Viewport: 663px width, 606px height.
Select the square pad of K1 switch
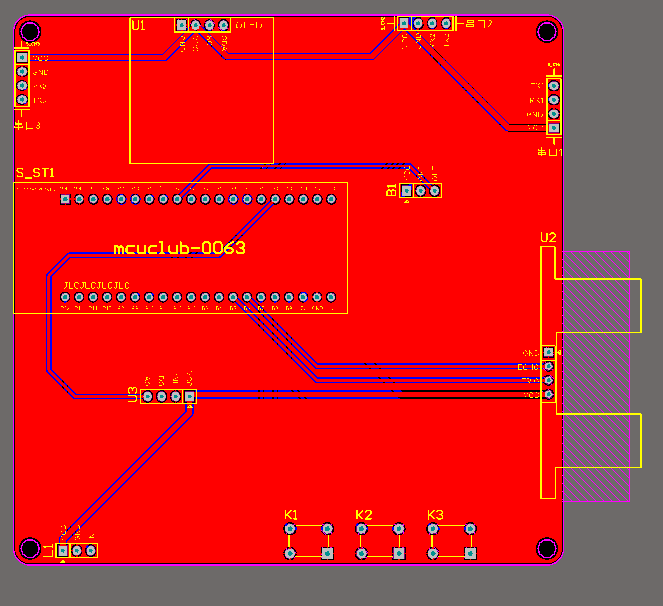coord(327,553)
